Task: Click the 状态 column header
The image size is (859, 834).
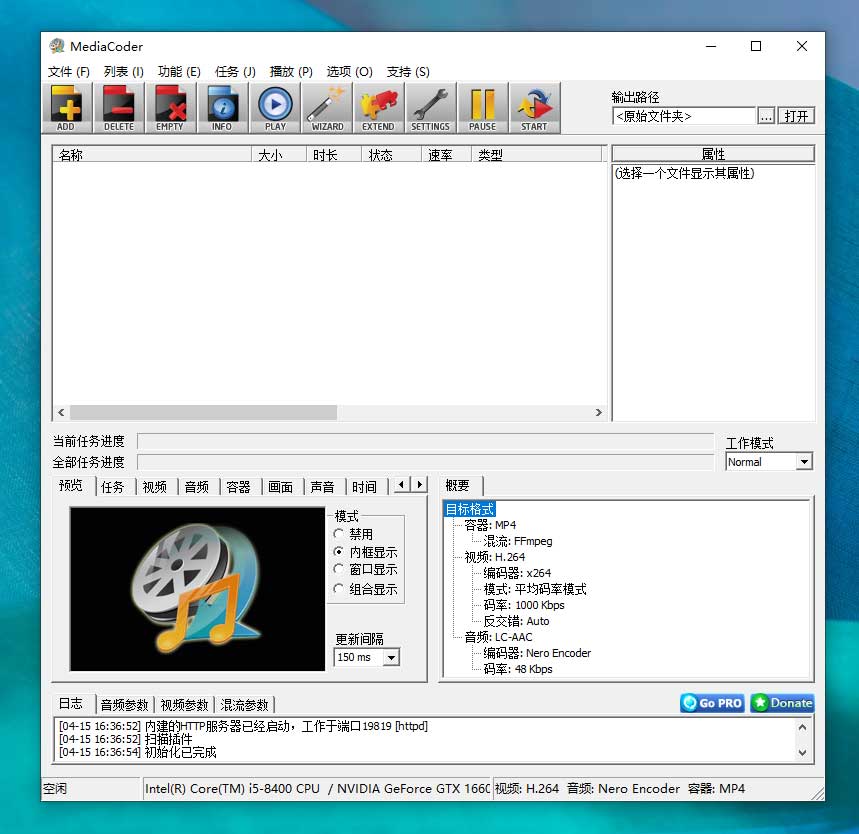Action: click(x=392, y=155)
